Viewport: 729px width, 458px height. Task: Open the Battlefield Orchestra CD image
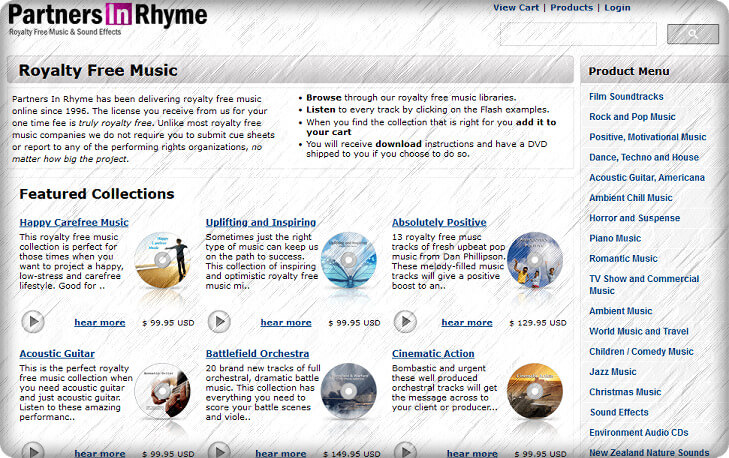(349, 391)
